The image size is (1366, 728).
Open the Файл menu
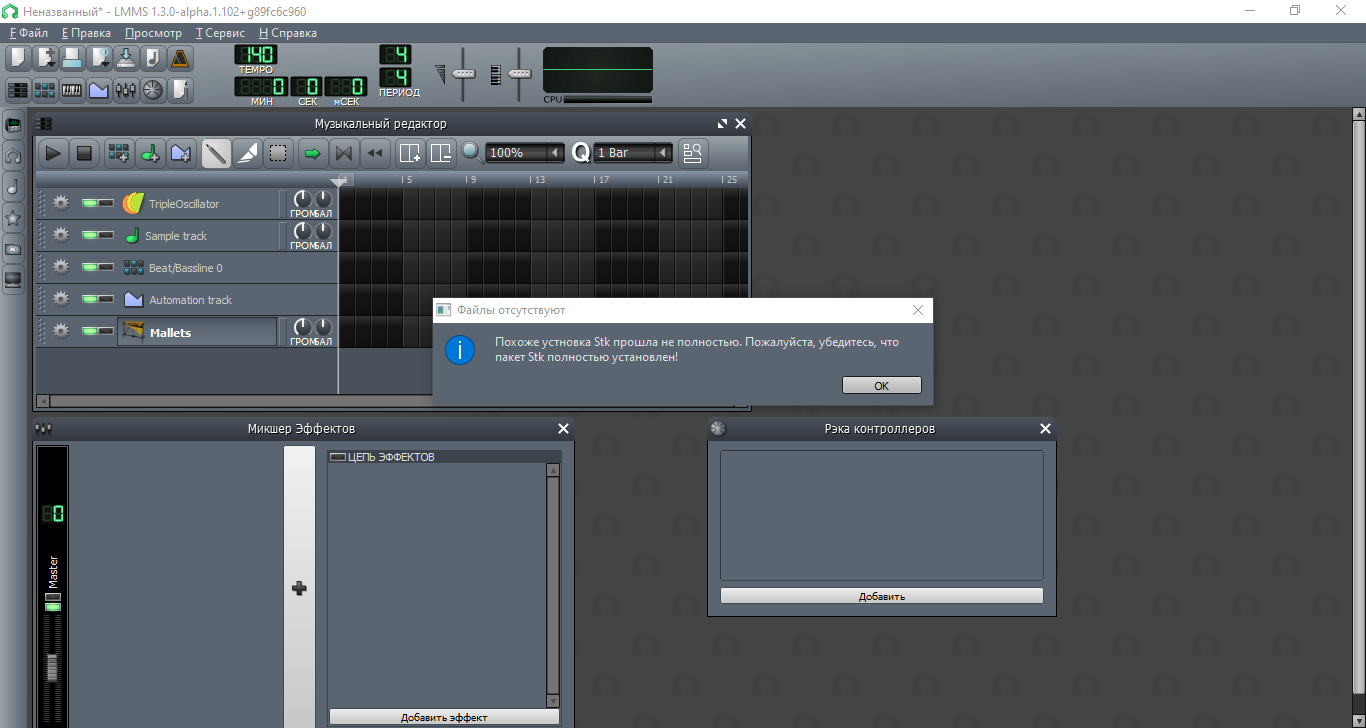pos(29,33)
